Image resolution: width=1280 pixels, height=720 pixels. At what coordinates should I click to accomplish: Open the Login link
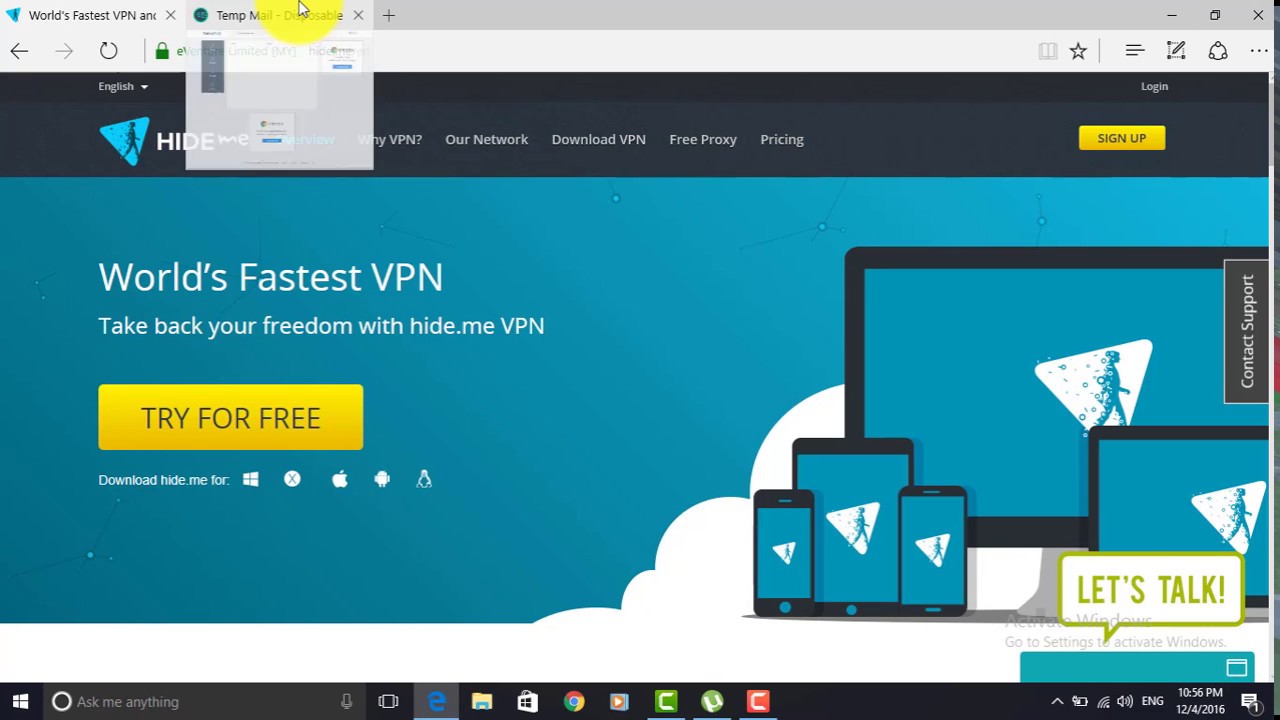click(1154, 86)
